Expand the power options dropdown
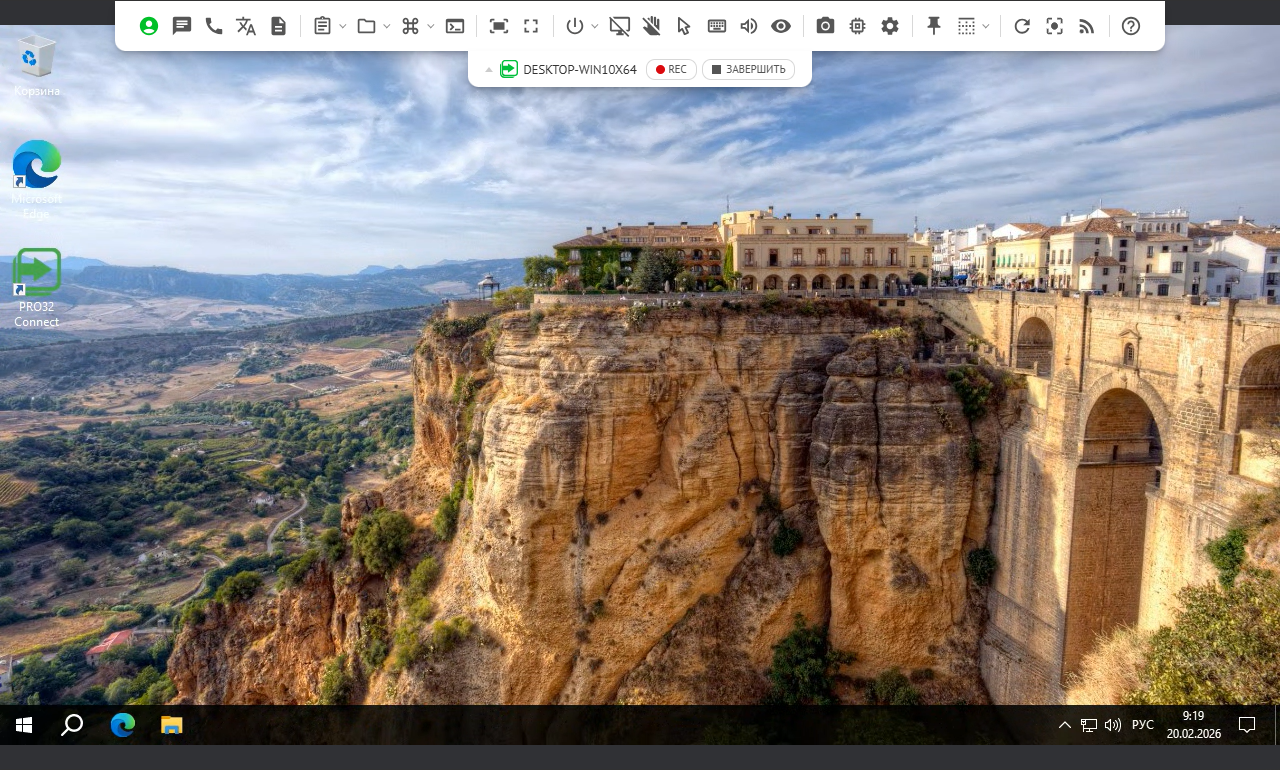 tap(595, 26)
